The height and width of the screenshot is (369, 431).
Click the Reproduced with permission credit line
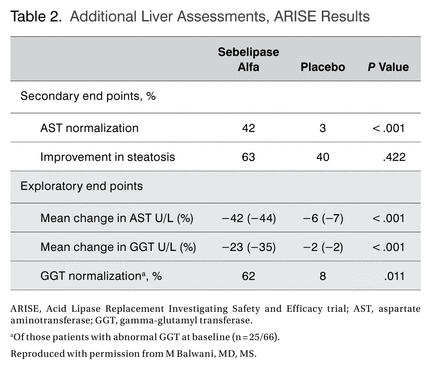(x=133, y=354)
